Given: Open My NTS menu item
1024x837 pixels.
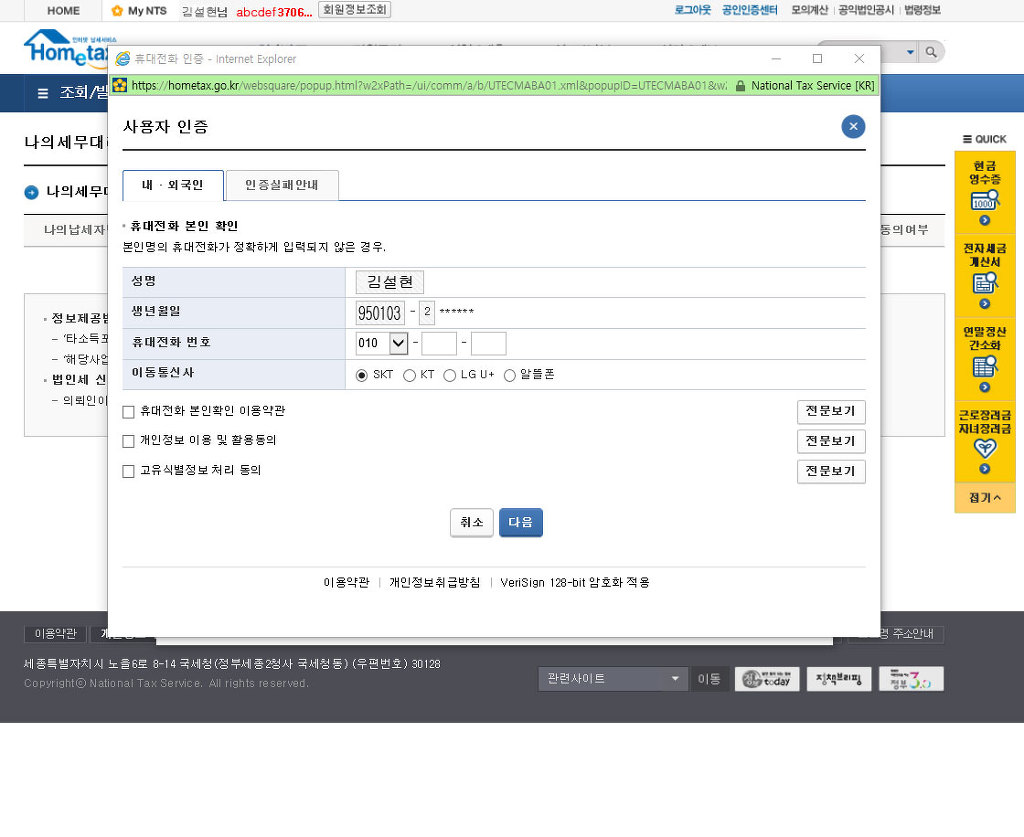Looking at the screenshot, I should (140, 10).
